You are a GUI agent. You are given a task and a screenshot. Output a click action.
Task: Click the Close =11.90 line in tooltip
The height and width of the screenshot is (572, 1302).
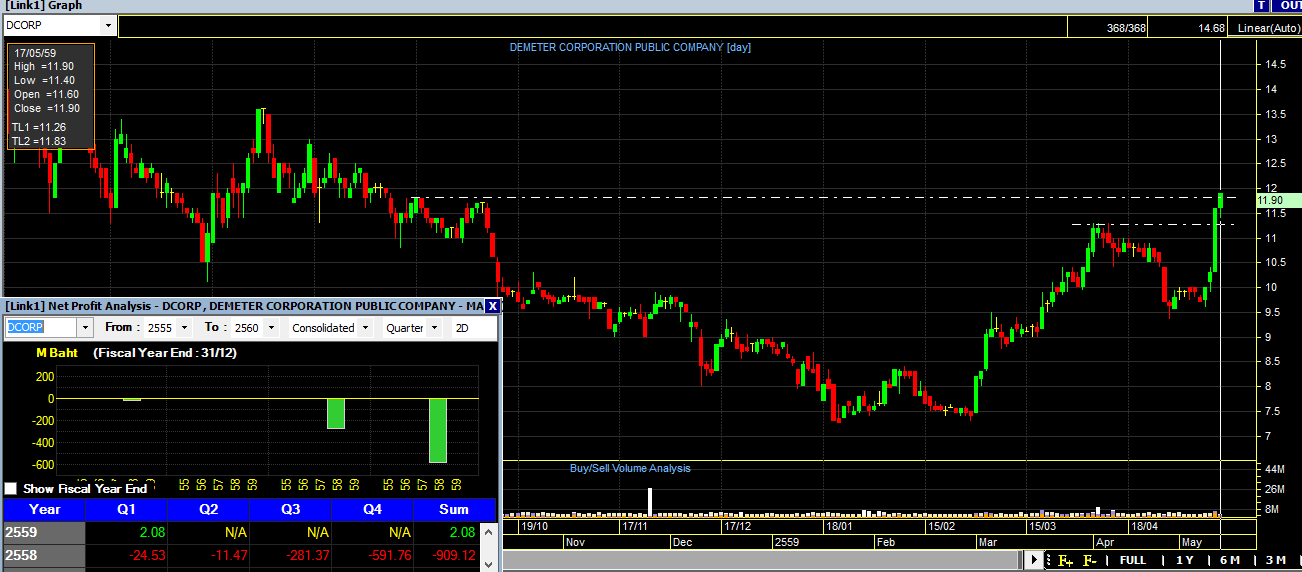pyautogui.click(x=46, y=108)
